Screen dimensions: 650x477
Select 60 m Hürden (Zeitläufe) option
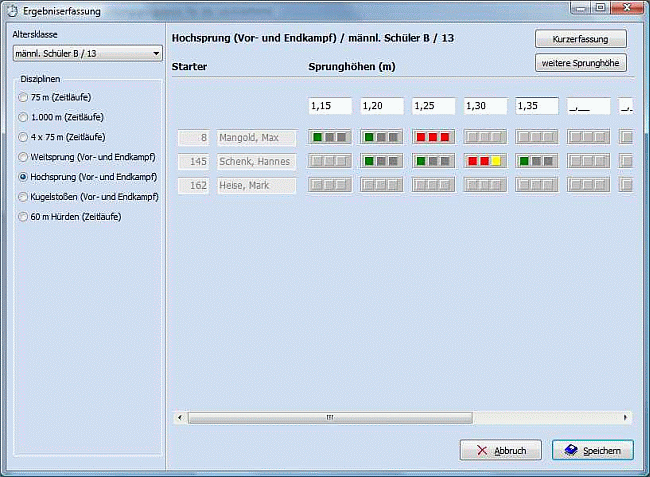23,217
